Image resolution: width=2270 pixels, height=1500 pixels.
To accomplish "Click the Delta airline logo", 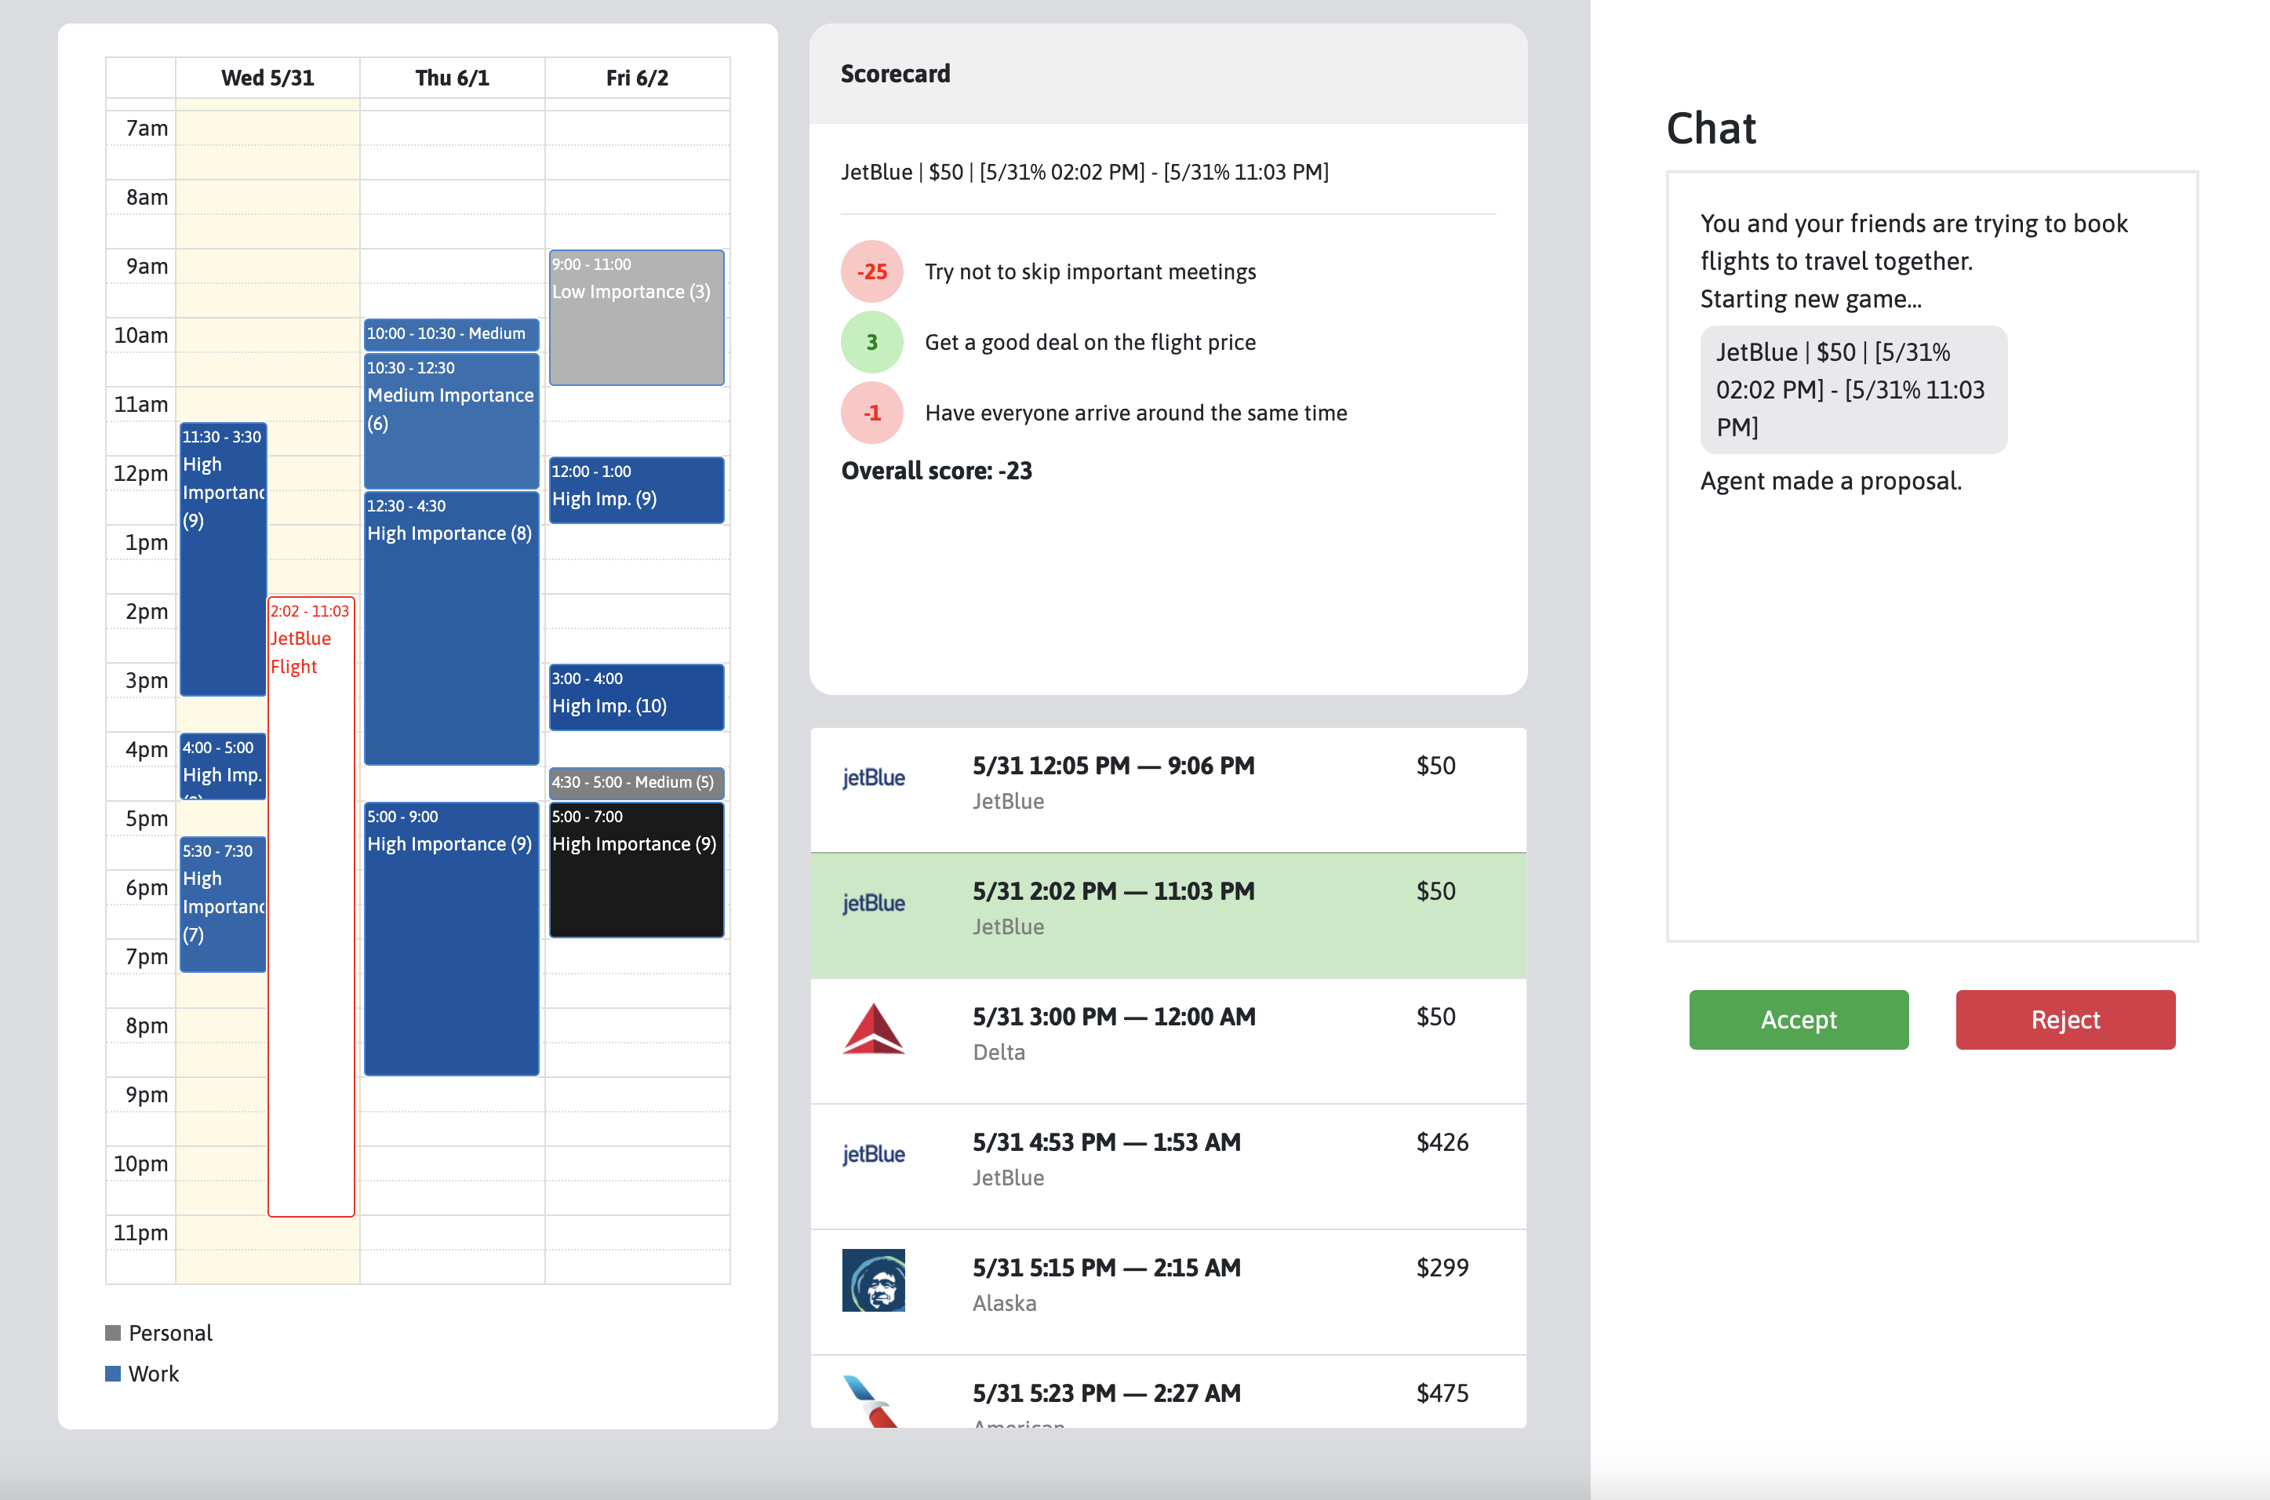I will coord(873,1029).
